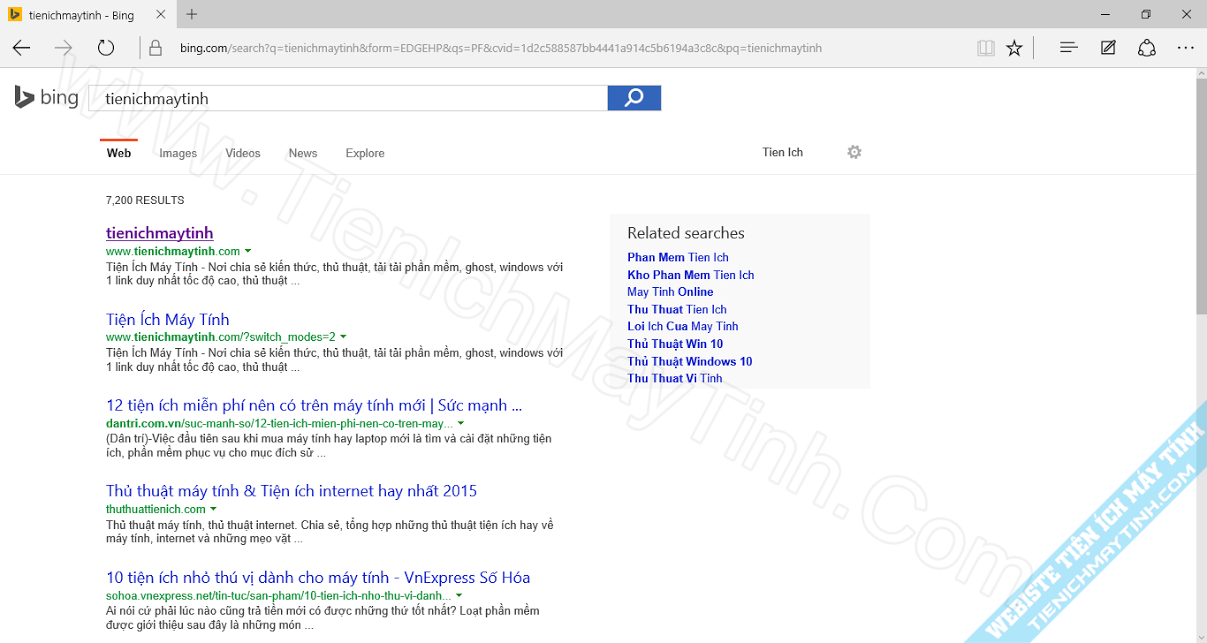Click the forward navigation arrow

coord(63,47)
